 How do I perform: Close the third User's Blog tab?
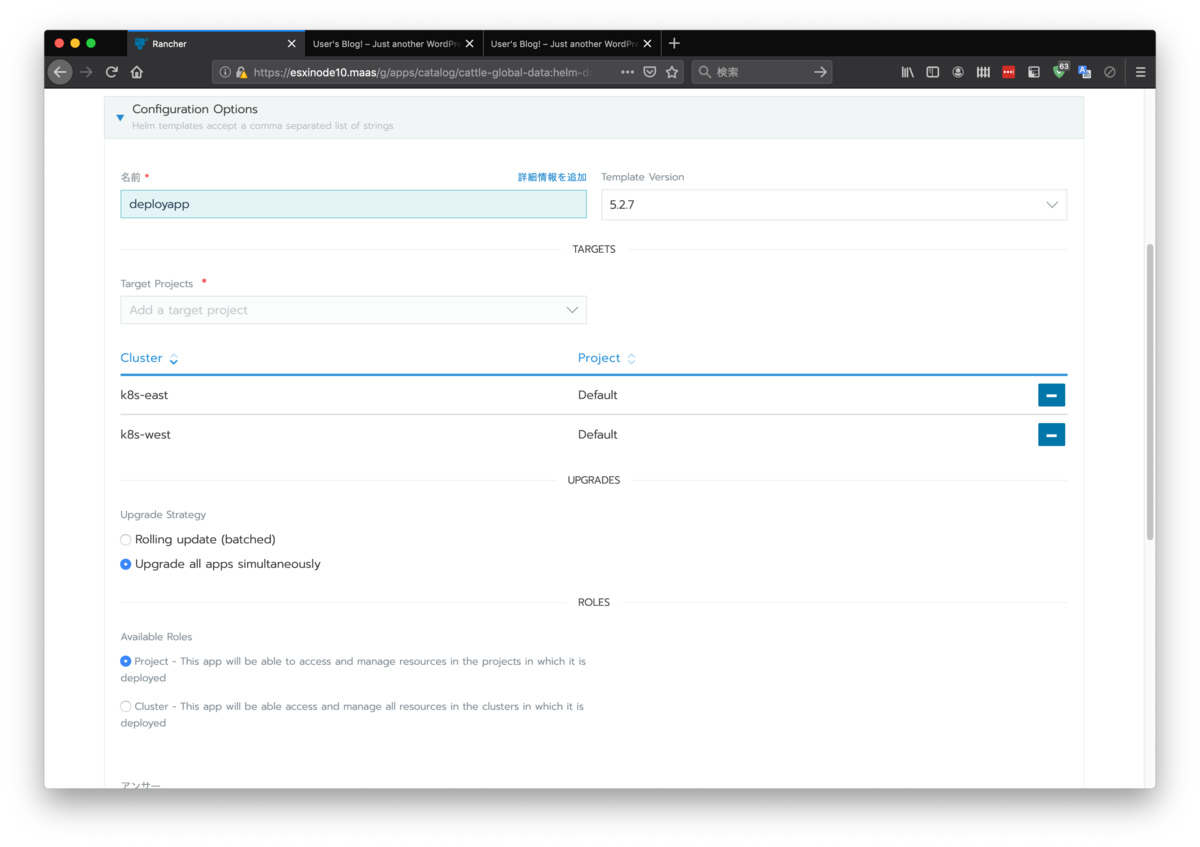click(x=648, y=44)
